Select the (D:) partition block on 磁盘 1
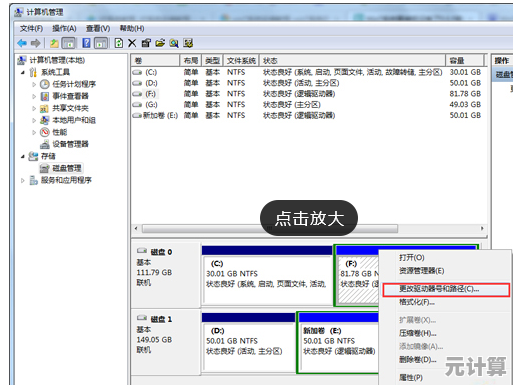The width and height of the screenshot is (513, 385). [x=248, y=343]
